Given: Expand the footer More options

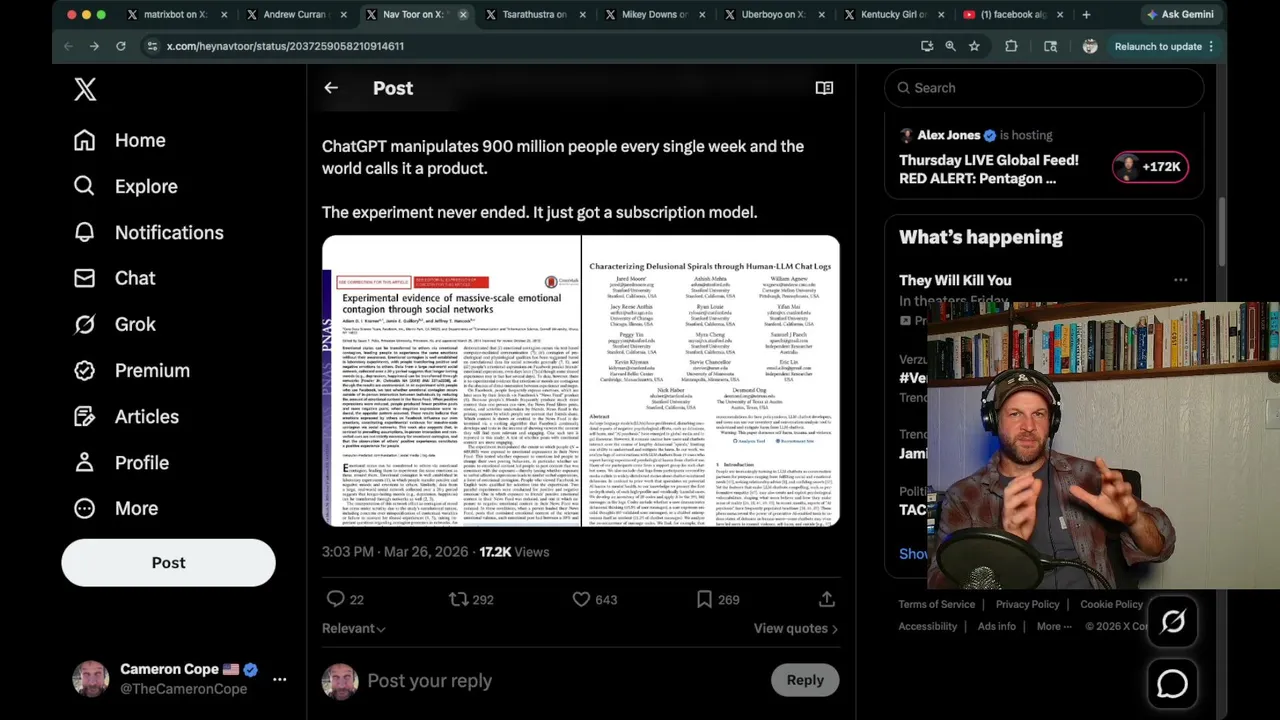Looking at the screenshot, I should tap(1054, 626).
